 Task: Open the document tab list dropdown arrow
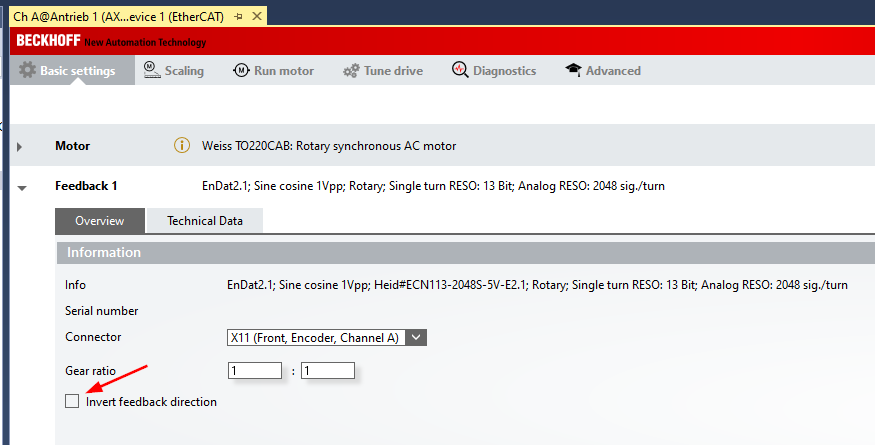coord(867,18)
